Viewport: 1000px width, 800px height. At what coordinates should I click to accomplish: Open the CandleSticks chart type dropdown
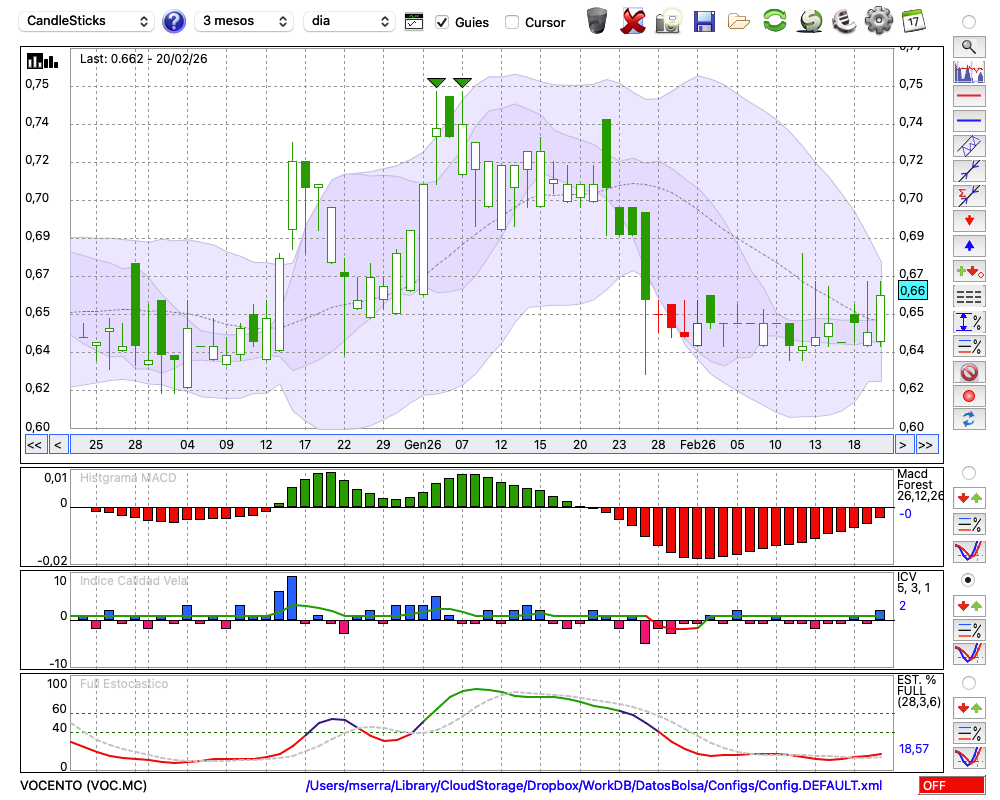coord(88,21)
